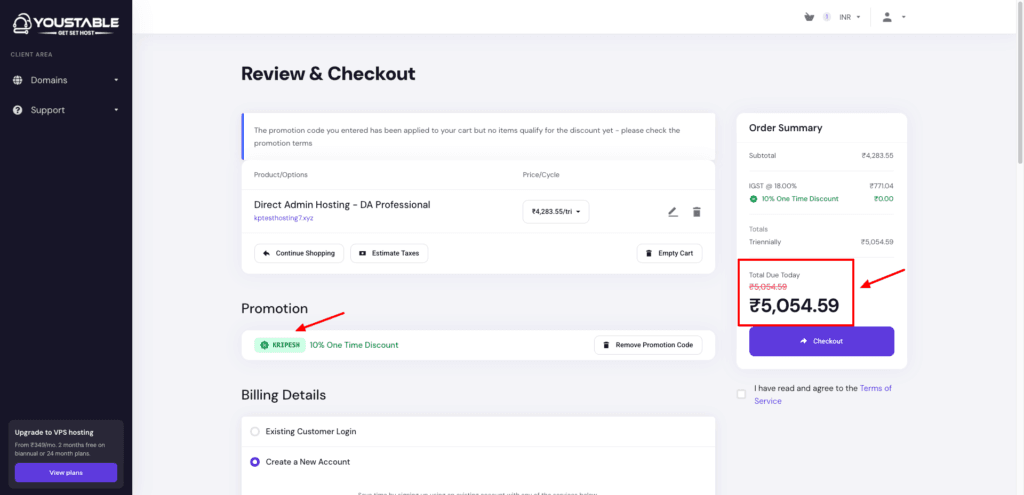Click View plans in VPS banner
Screen dimensions: 1024x495
point(66,473)
